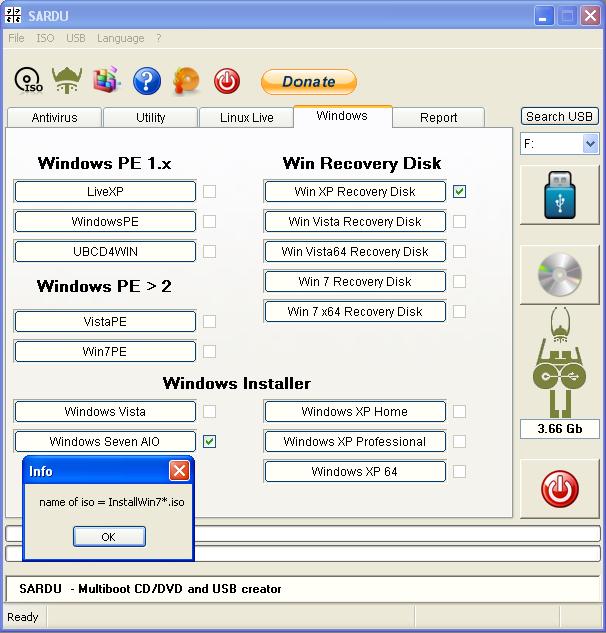Click the green viking helmet toolbar icon
This screenshot has width=606, height=633.
67,80
